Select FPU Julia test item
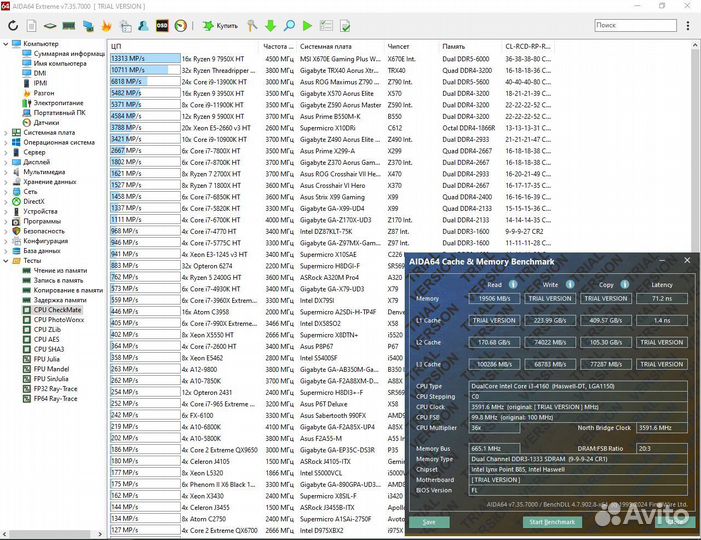 (48, 358)
